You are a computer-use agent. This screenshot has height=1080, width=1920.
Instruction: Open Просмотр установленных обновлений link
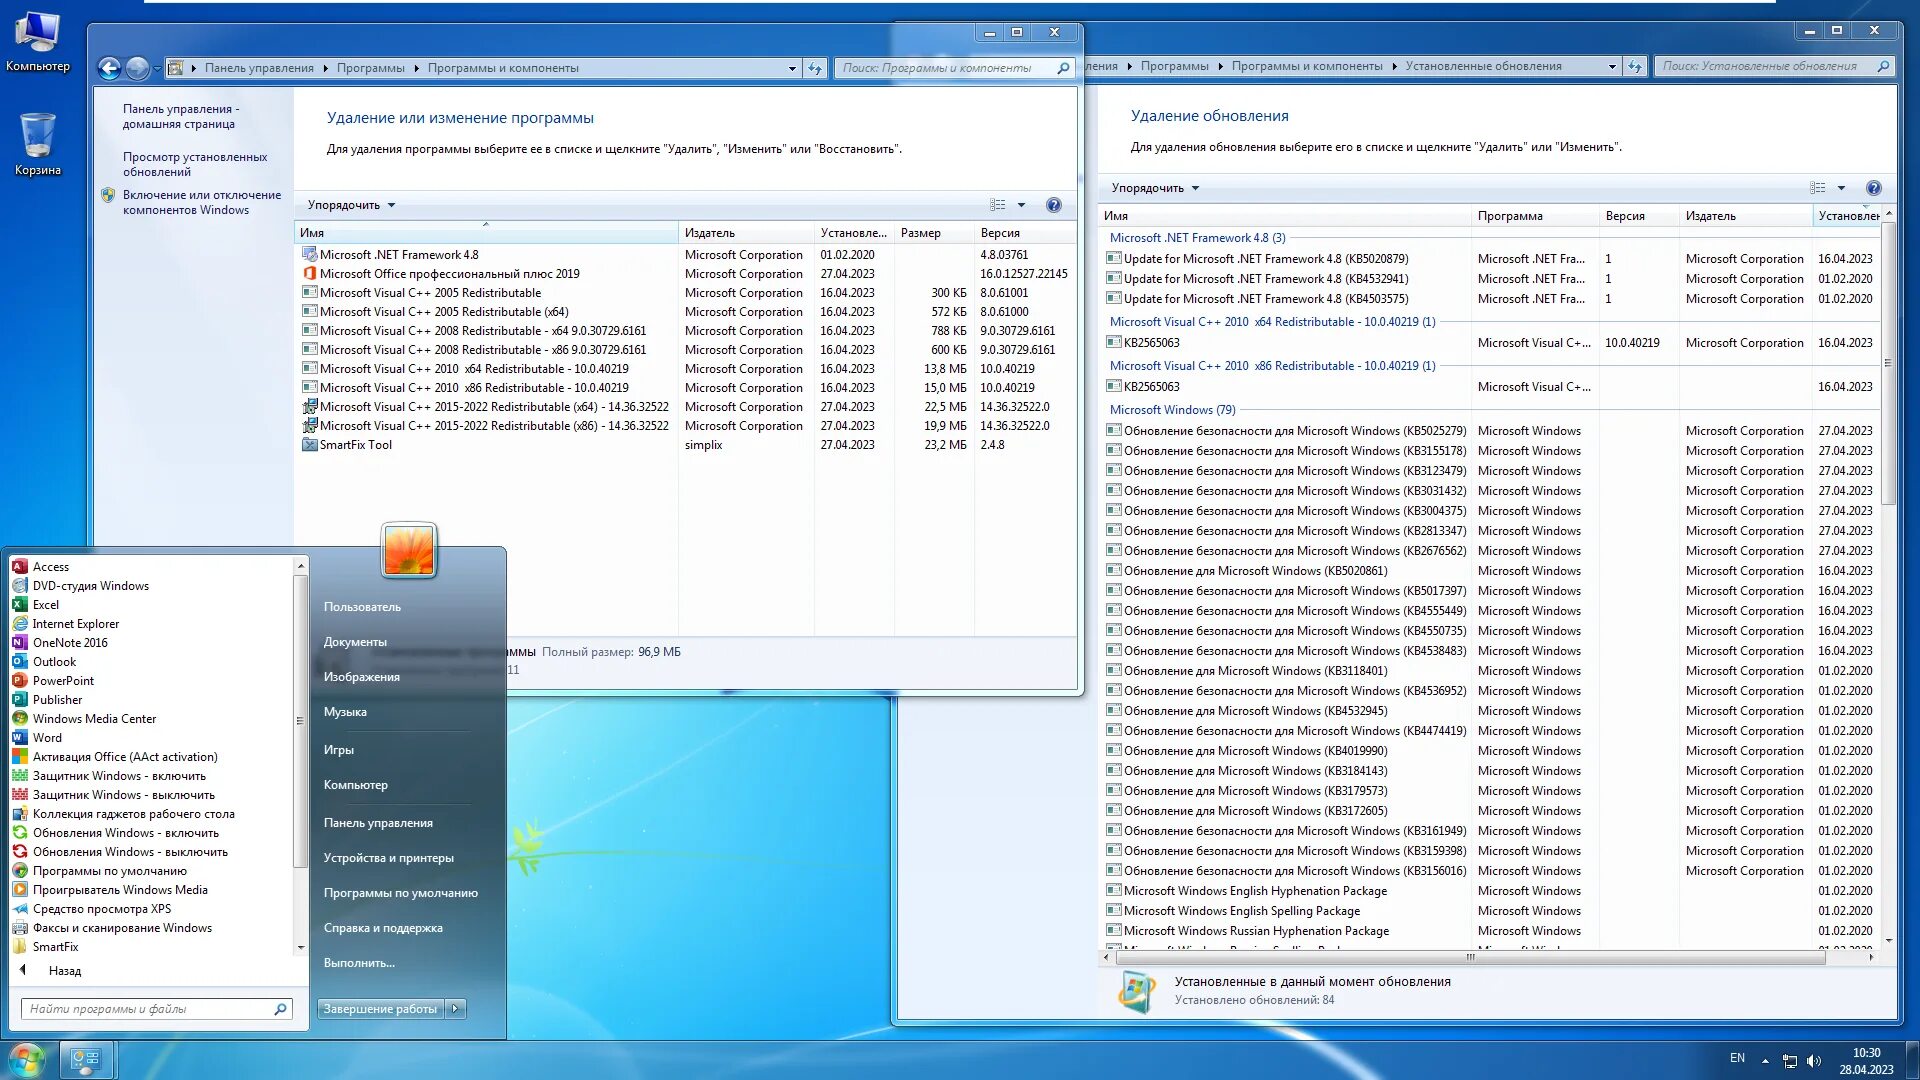click(195, 164)
